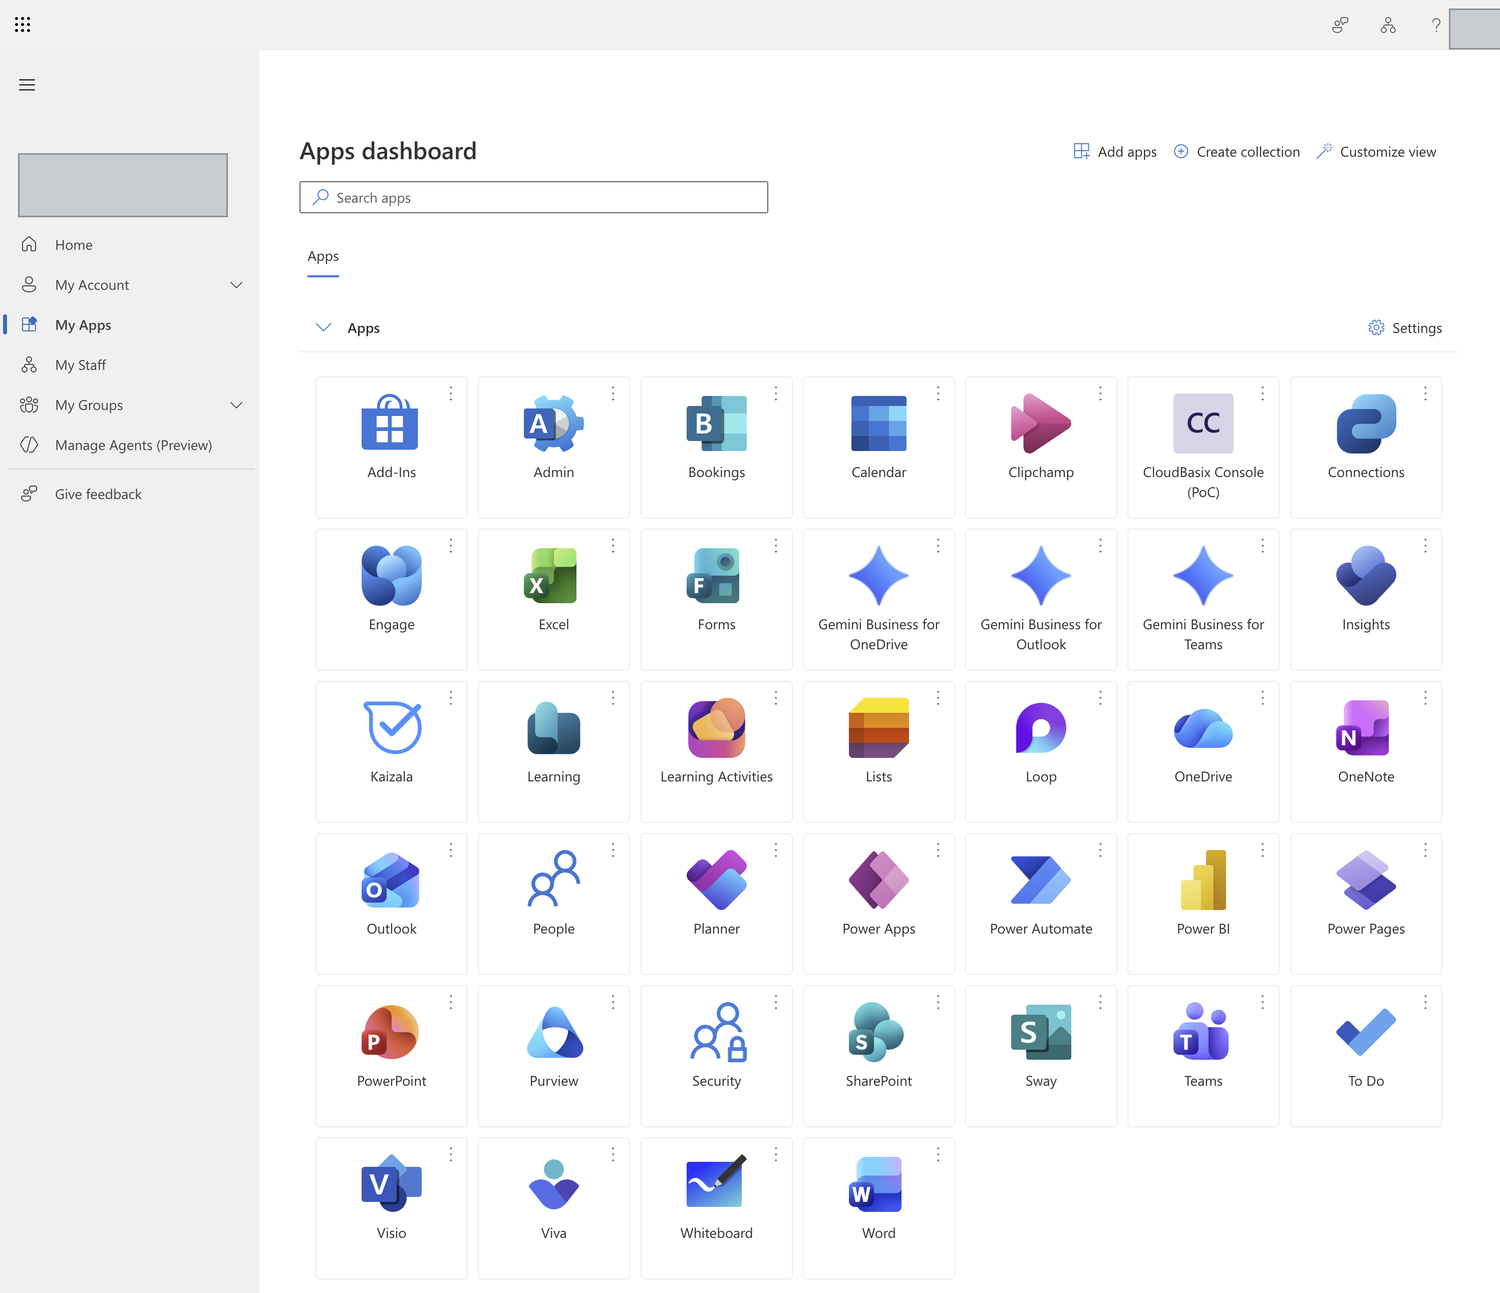Screen dimensions: 1500x1293
Task: Launch the Kaizala app
Action: [391, 751]
